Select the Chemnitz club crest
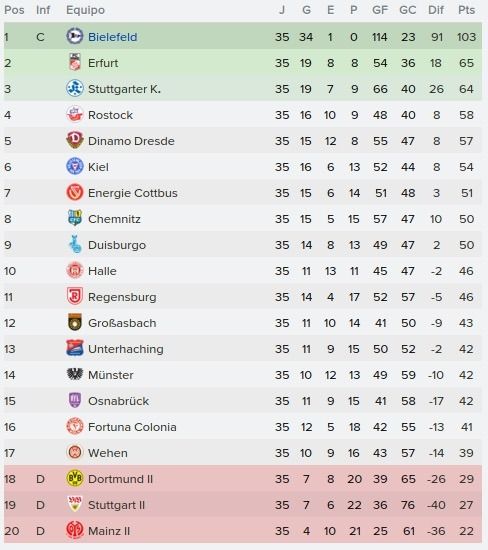 [x=74, y=218]
